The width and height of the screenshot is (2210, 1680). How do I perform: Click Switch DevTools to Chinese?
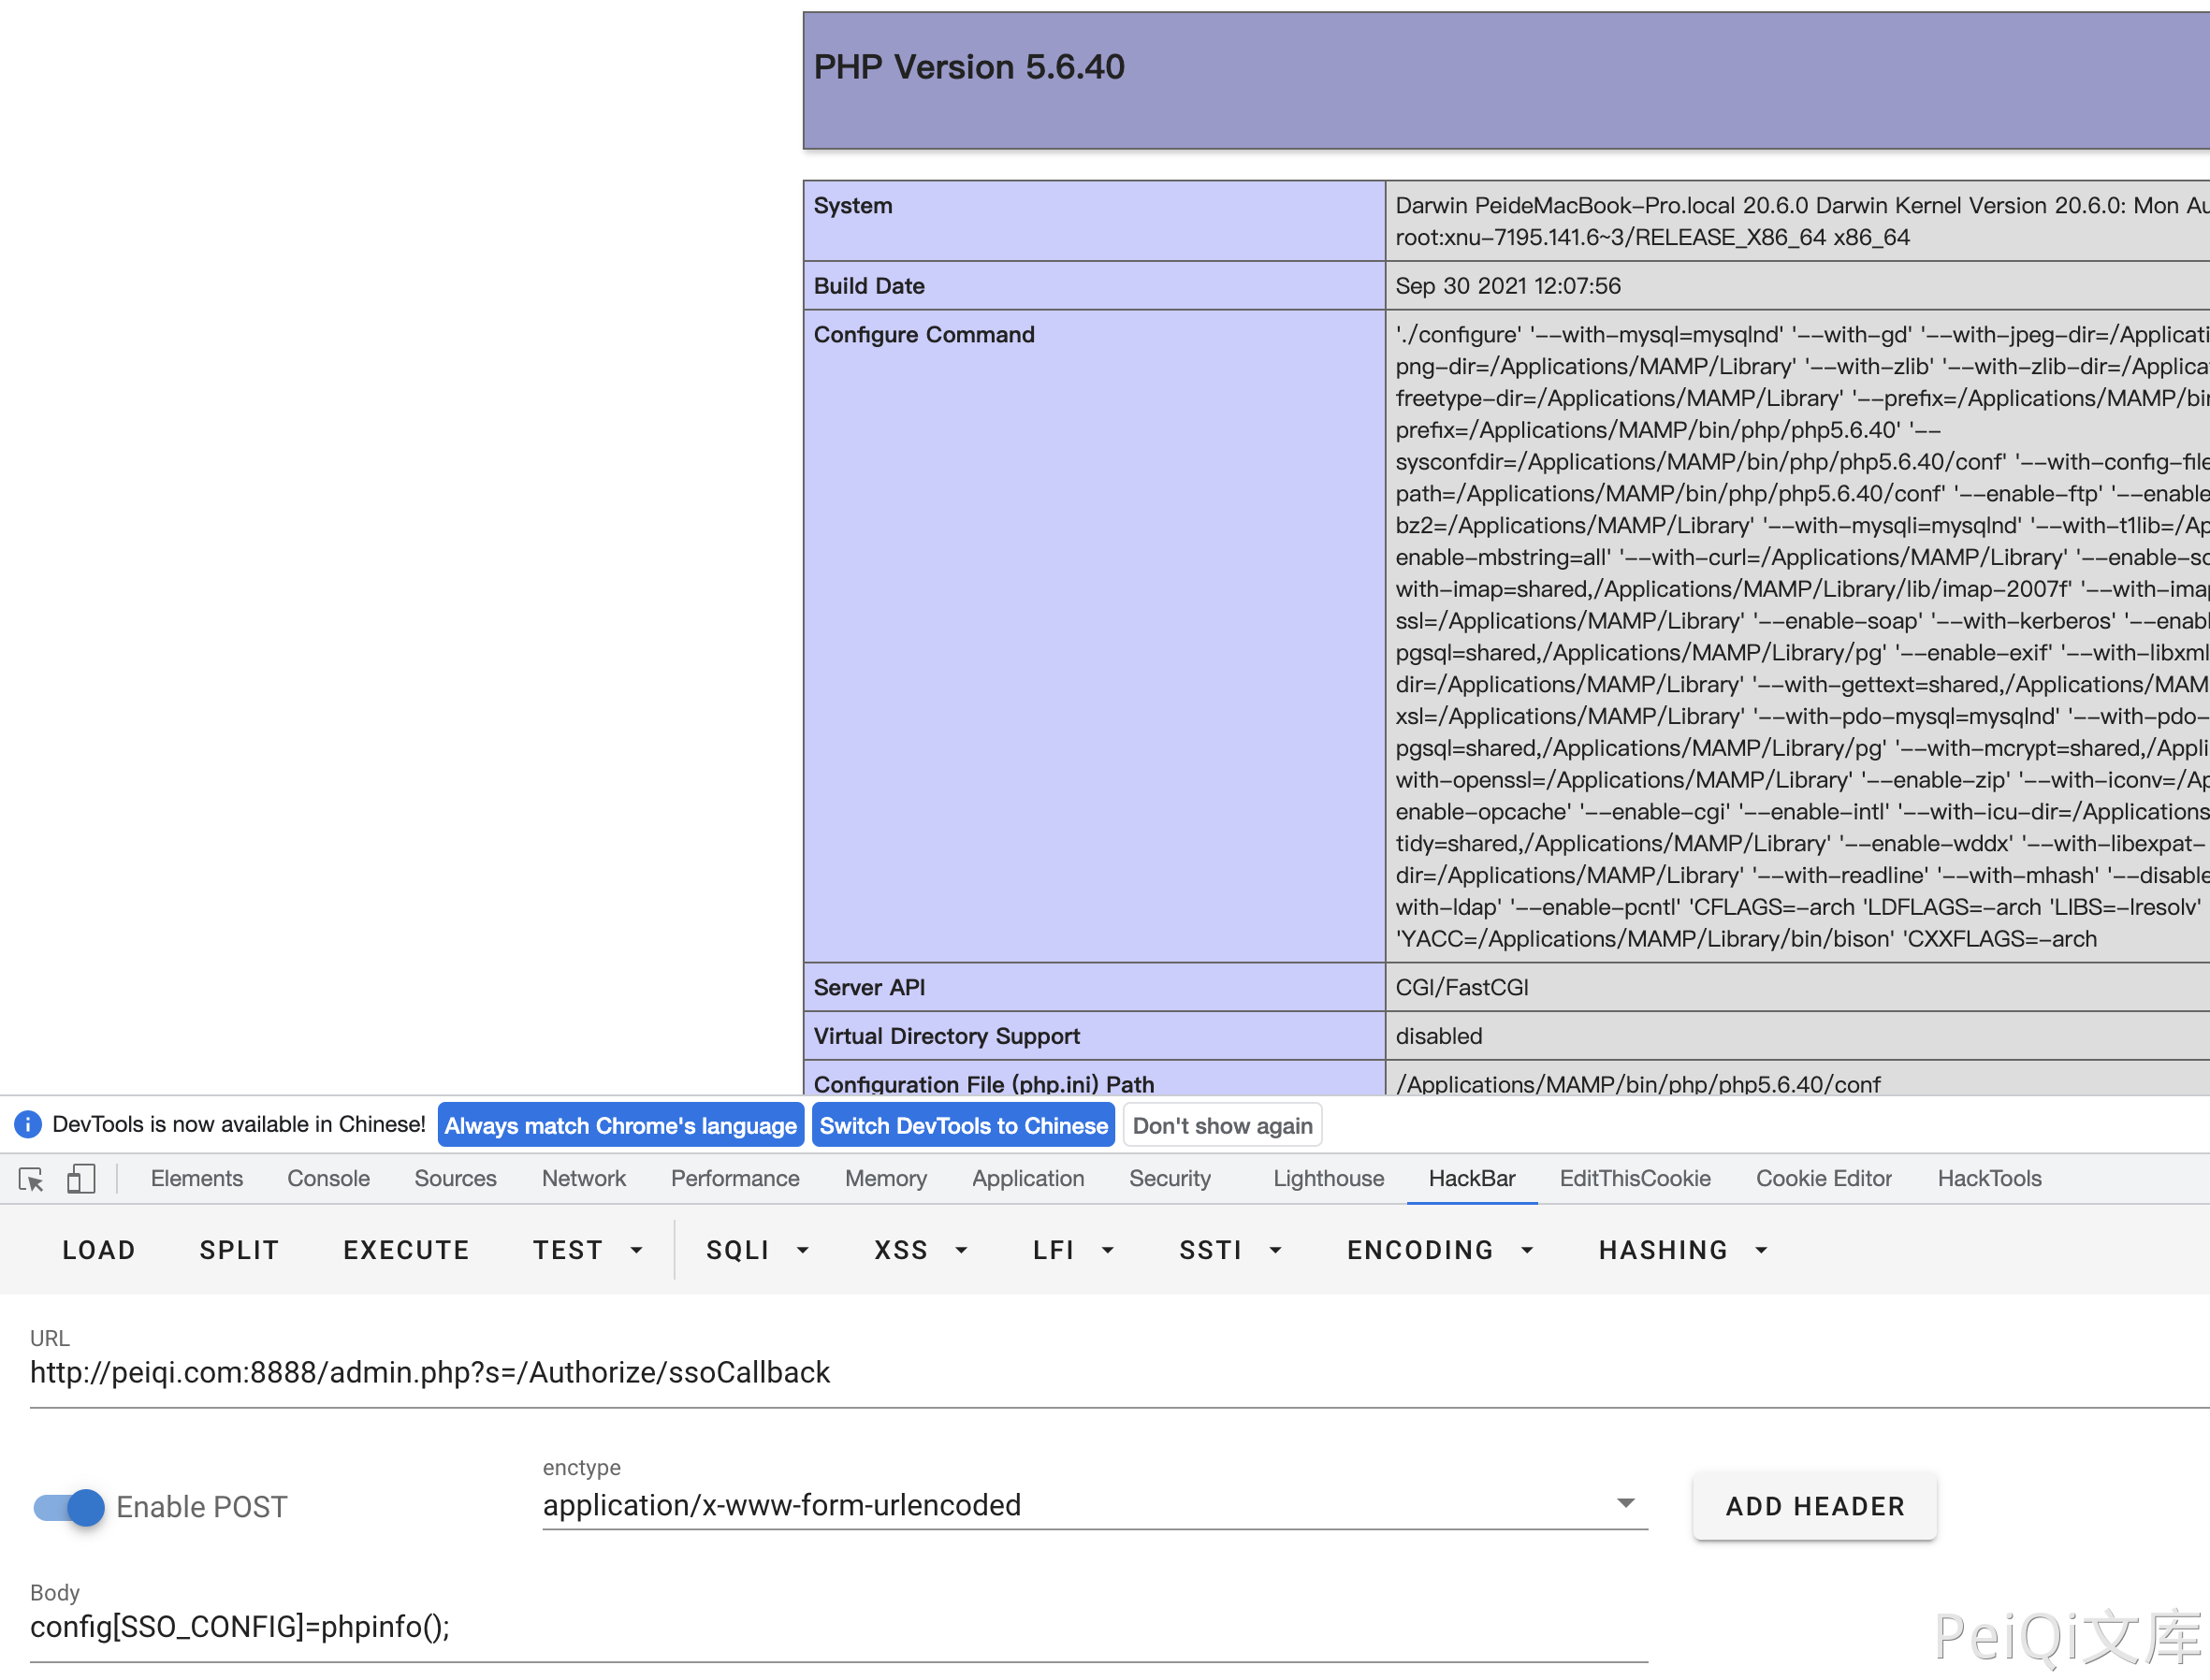[963, 1126]
